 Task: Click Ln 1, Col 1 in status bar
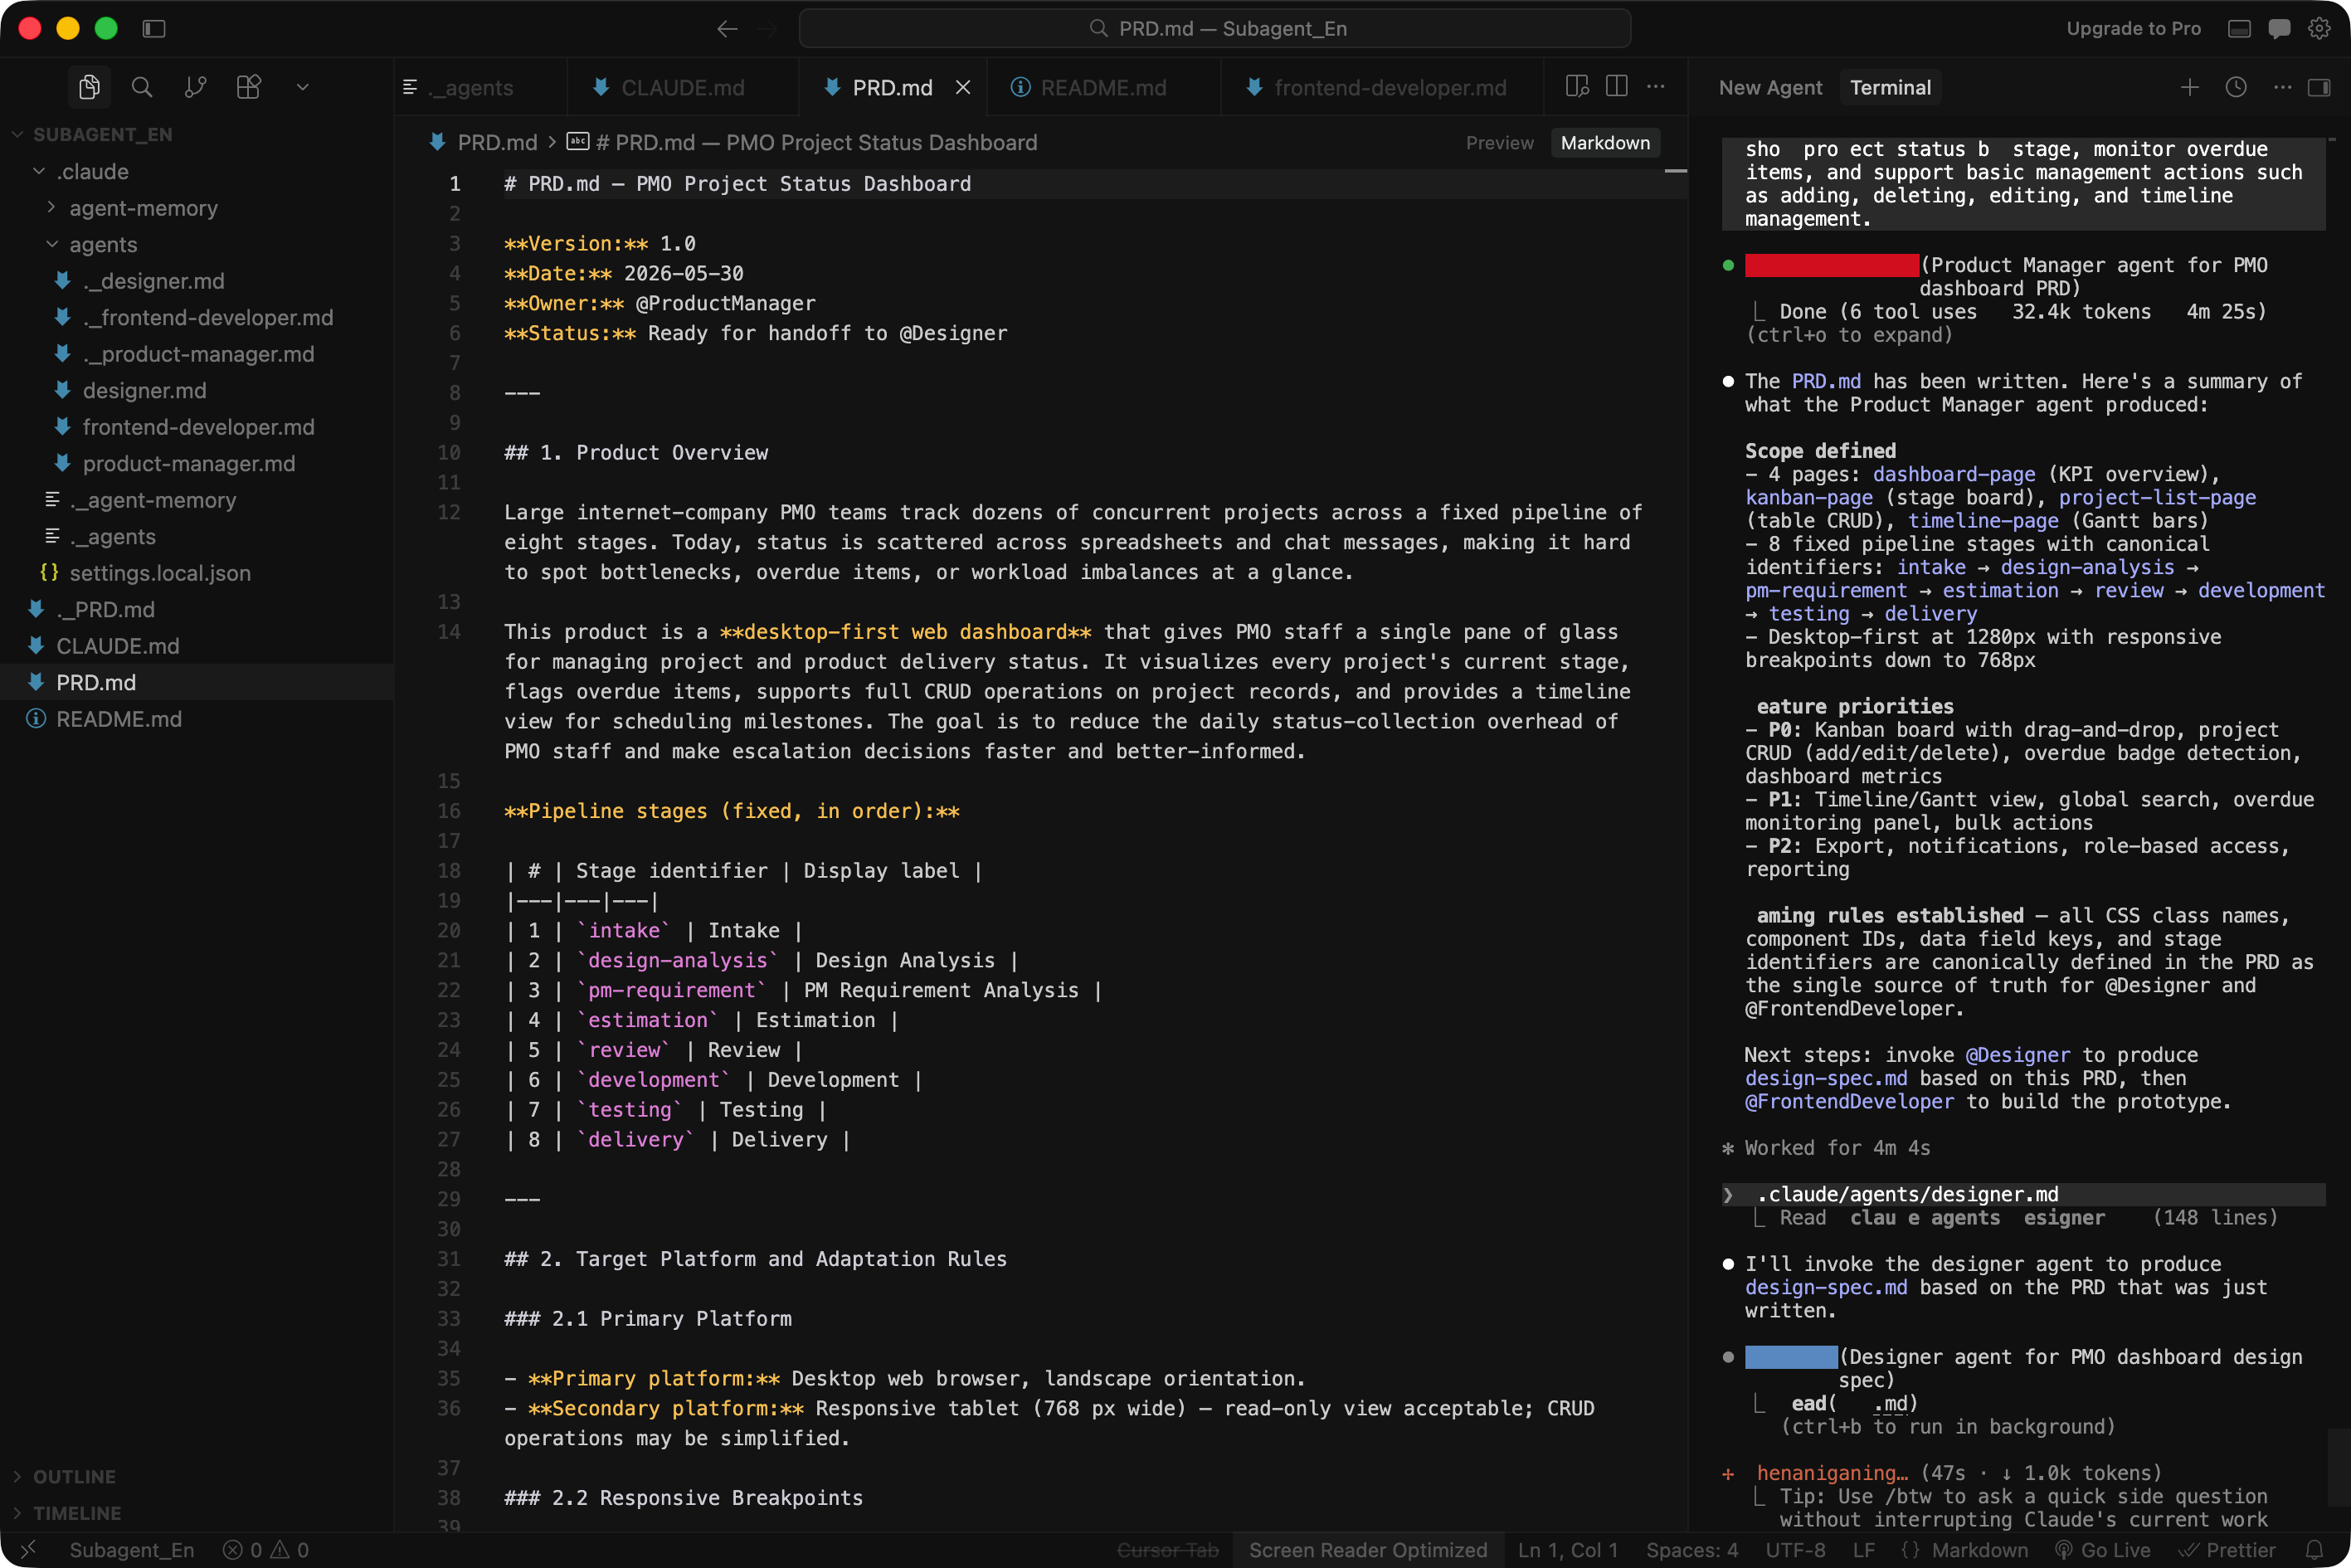1567,1549
